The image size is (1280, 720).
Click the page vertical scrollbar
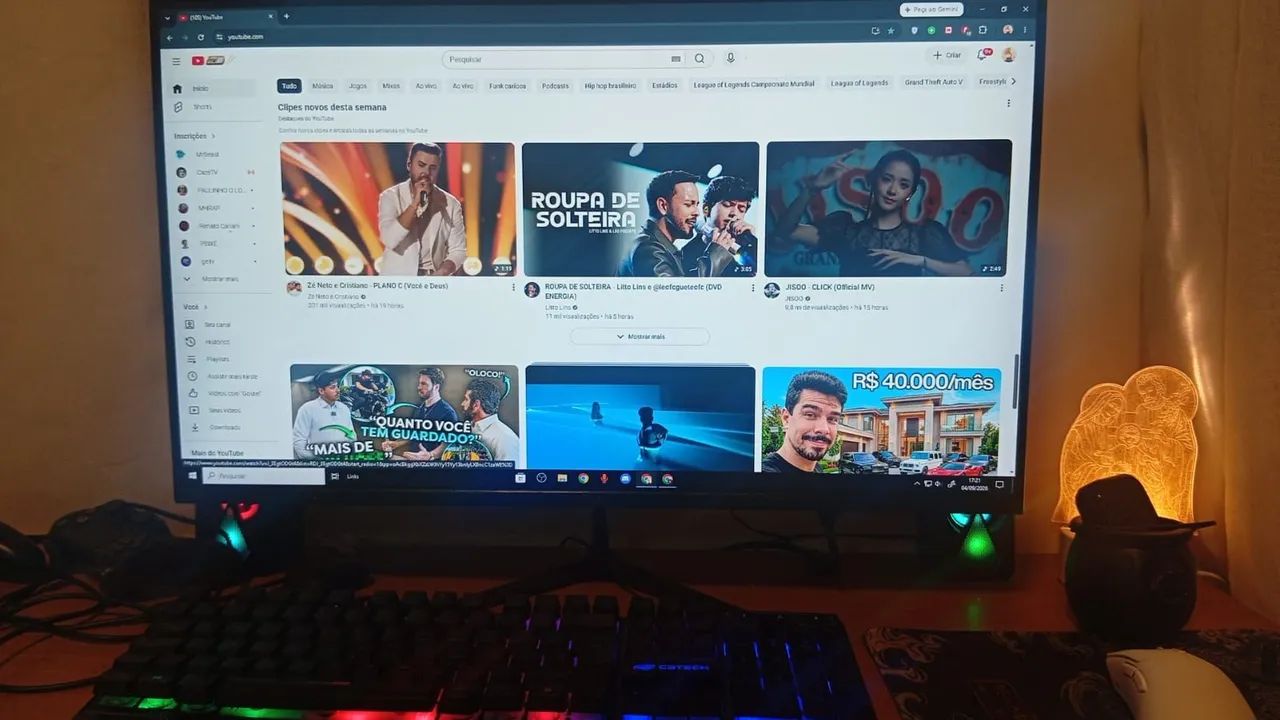1016,380
